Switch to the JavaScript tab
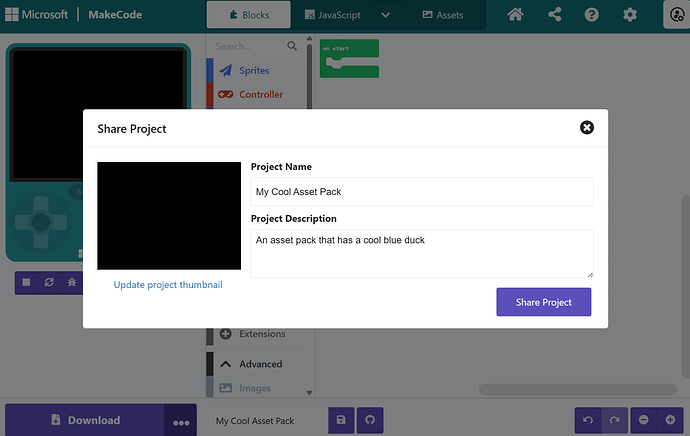 coord(333,15)
